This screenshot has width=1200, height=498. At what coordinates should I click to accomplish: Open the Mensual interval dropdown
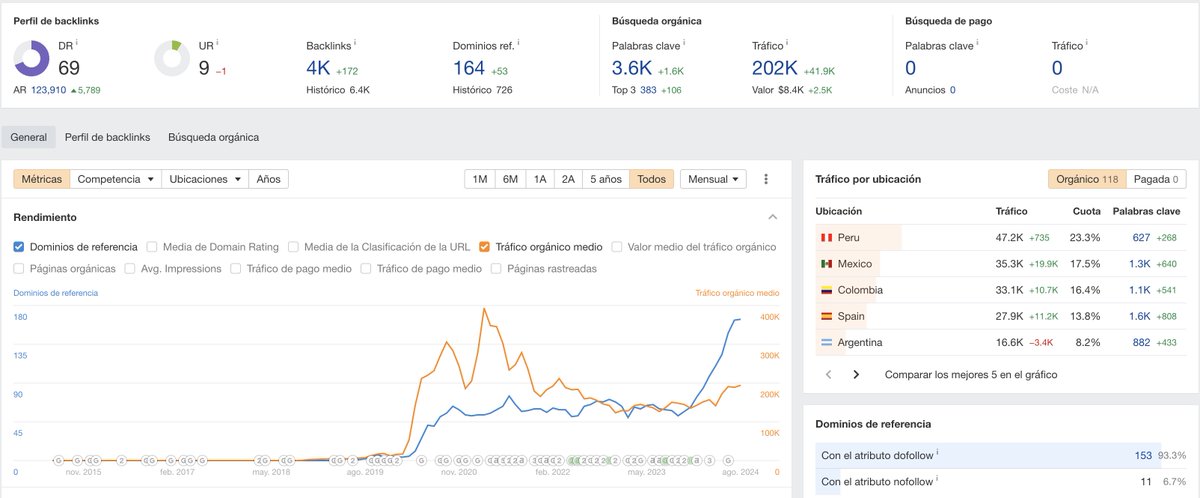[x=713, y=179]
